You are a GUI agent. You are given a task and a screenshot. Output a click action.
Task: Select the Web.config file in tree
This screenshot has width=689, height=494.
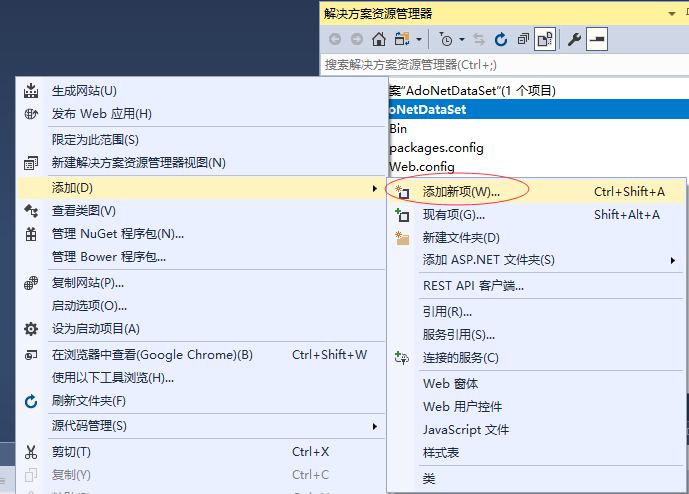[x=422, y=166]
